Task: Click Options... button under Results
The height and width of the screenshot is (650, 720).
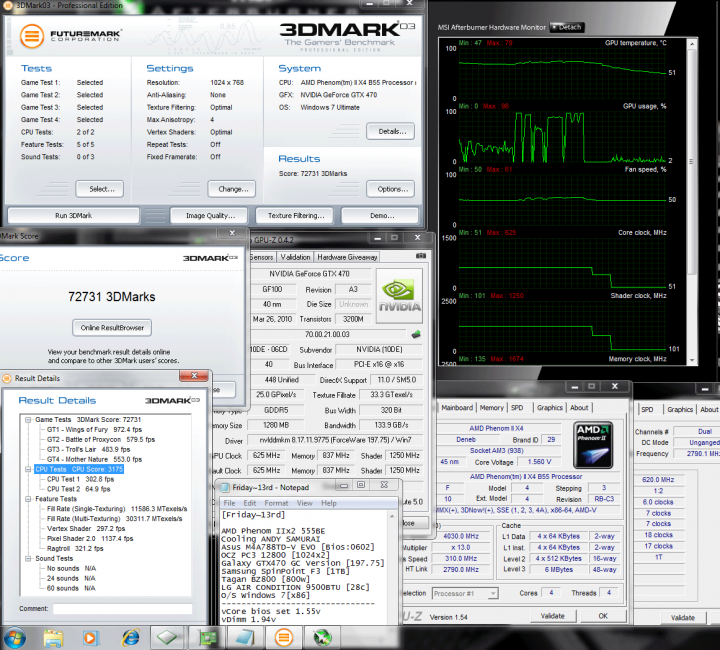Action: point(390,189)
